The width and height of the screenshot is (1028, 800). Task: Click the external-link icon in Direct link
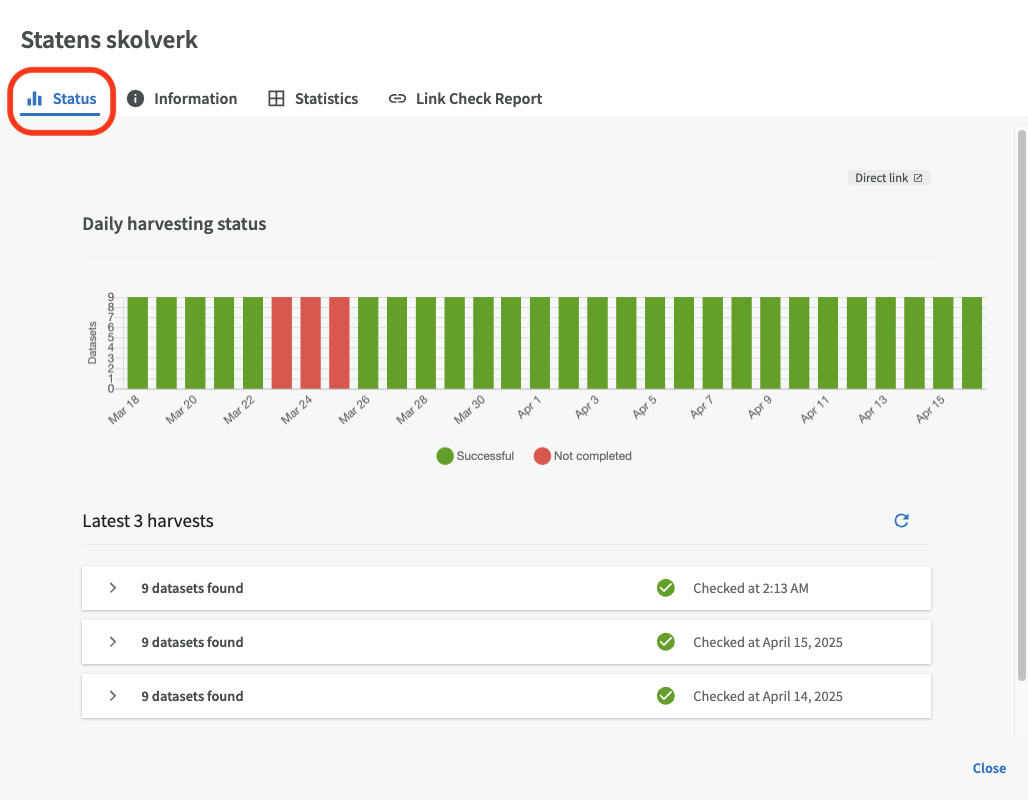click(918, 178)
